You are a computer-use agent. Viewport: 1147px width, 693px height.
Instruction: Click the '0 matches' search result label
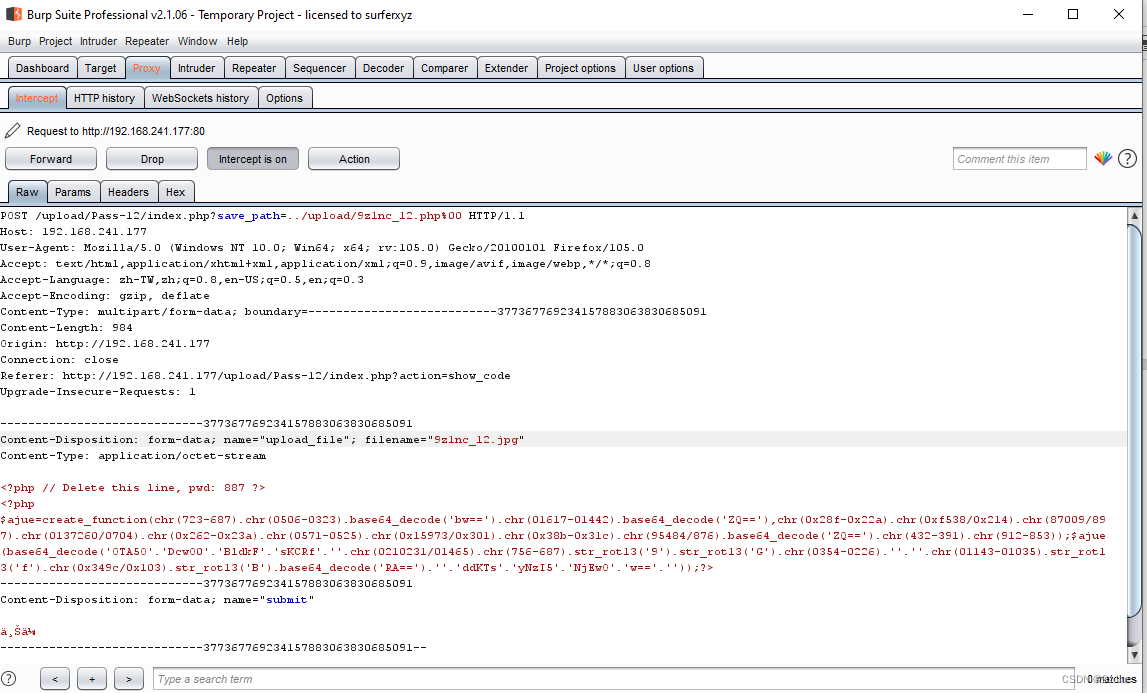tap(1111, 679)
